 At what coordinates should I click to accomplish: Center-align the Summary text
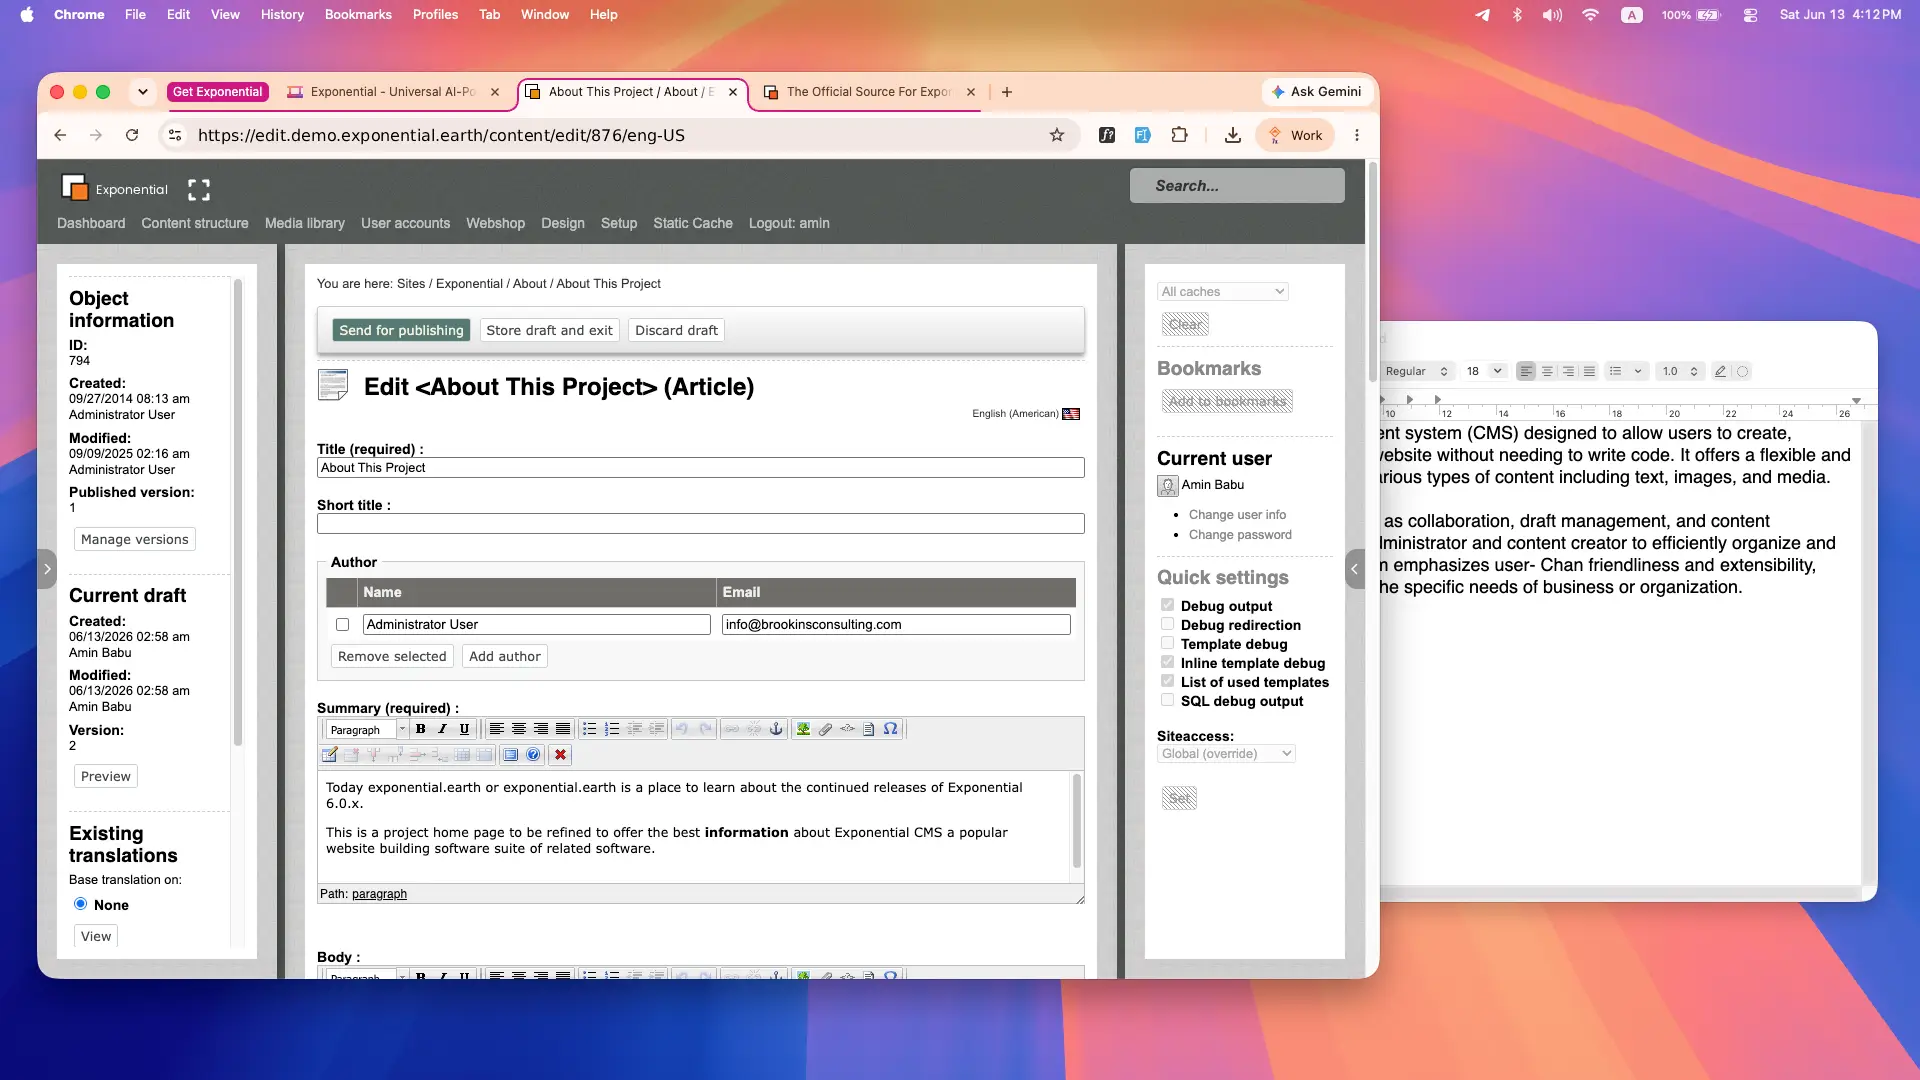(x=519, y=729)
